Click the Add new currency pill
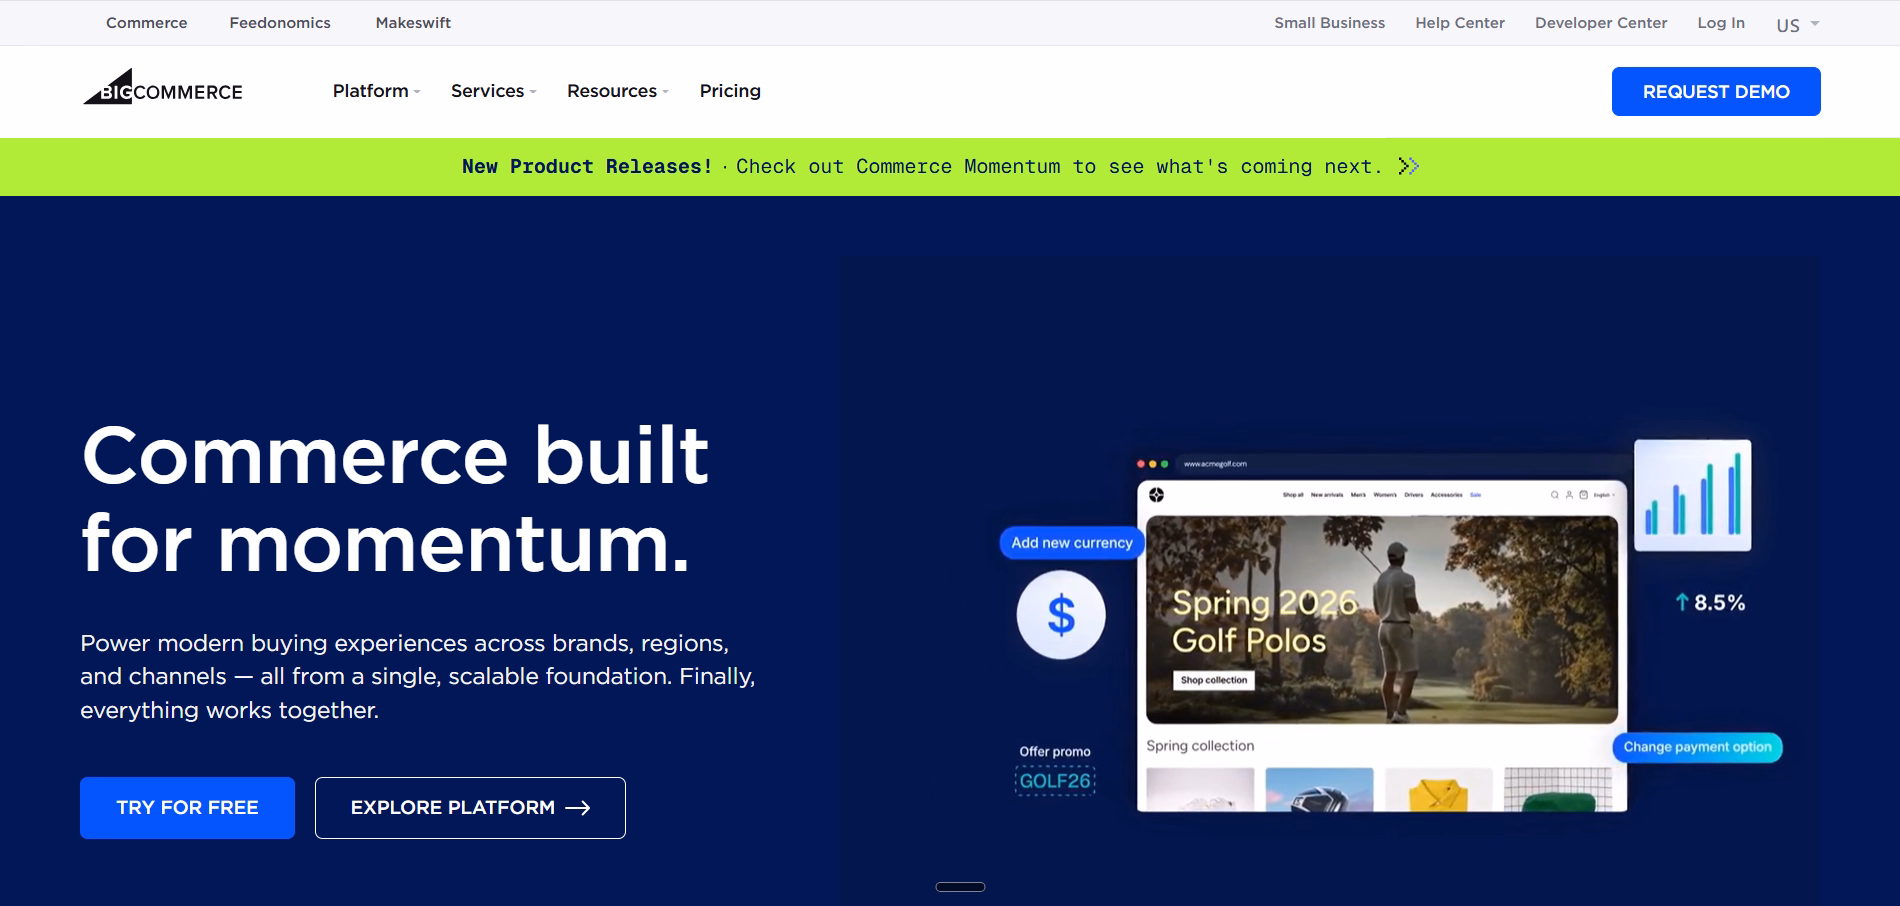The image size is (1900, 906). pos(1072,543)
